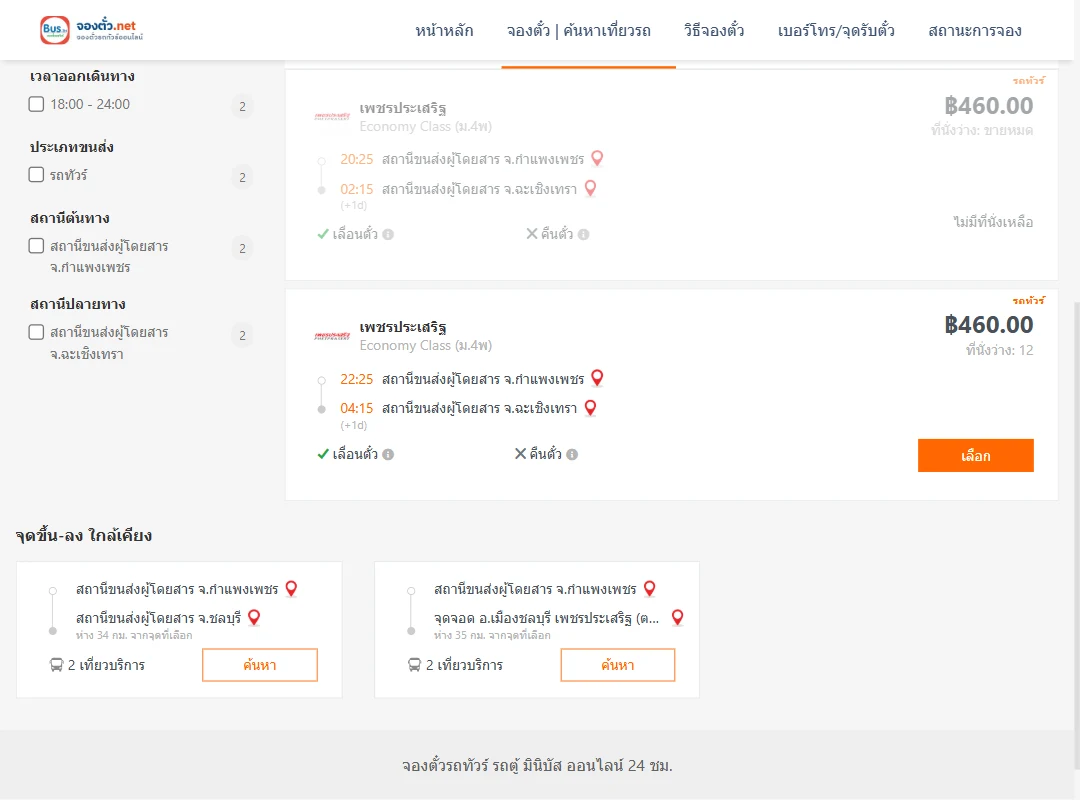Click green check mark next to เลื่อนตั๋ว on 22:25 trip

pos(322,454)
